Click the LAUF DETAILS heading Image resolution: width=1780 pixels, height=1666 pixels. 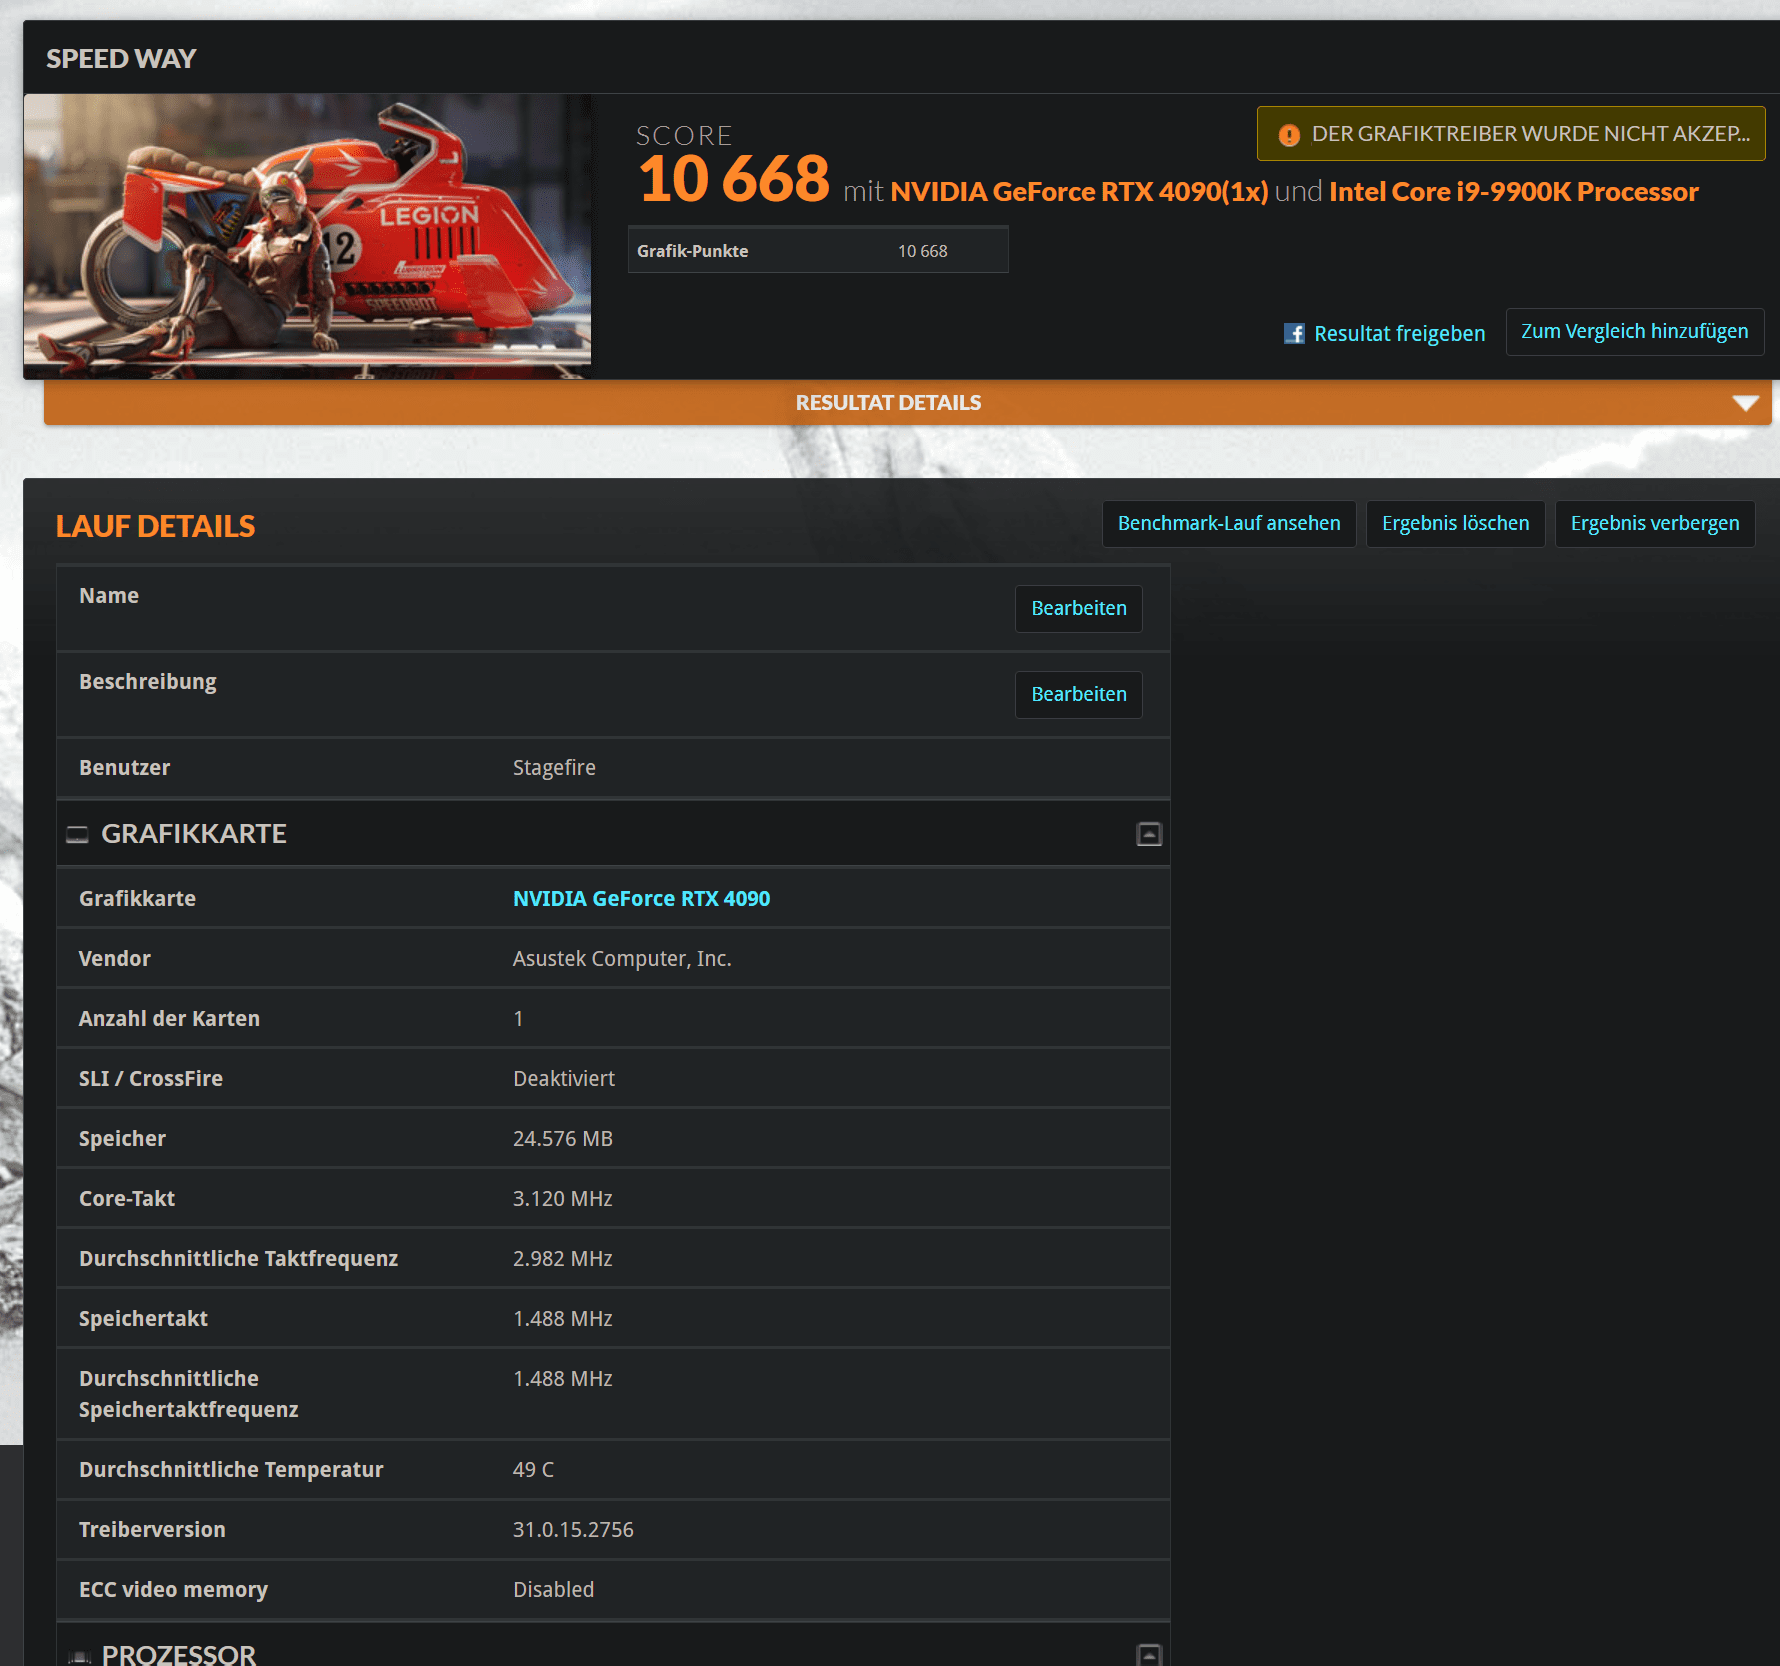click(155, 527)
